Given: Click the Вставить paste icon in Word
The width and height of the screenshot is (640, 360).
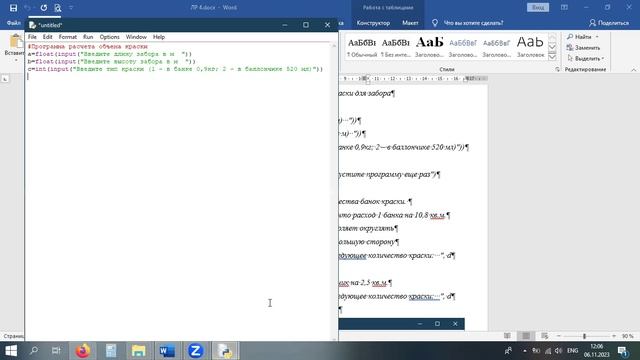Looking at the screenshot, I should point(16,42).
